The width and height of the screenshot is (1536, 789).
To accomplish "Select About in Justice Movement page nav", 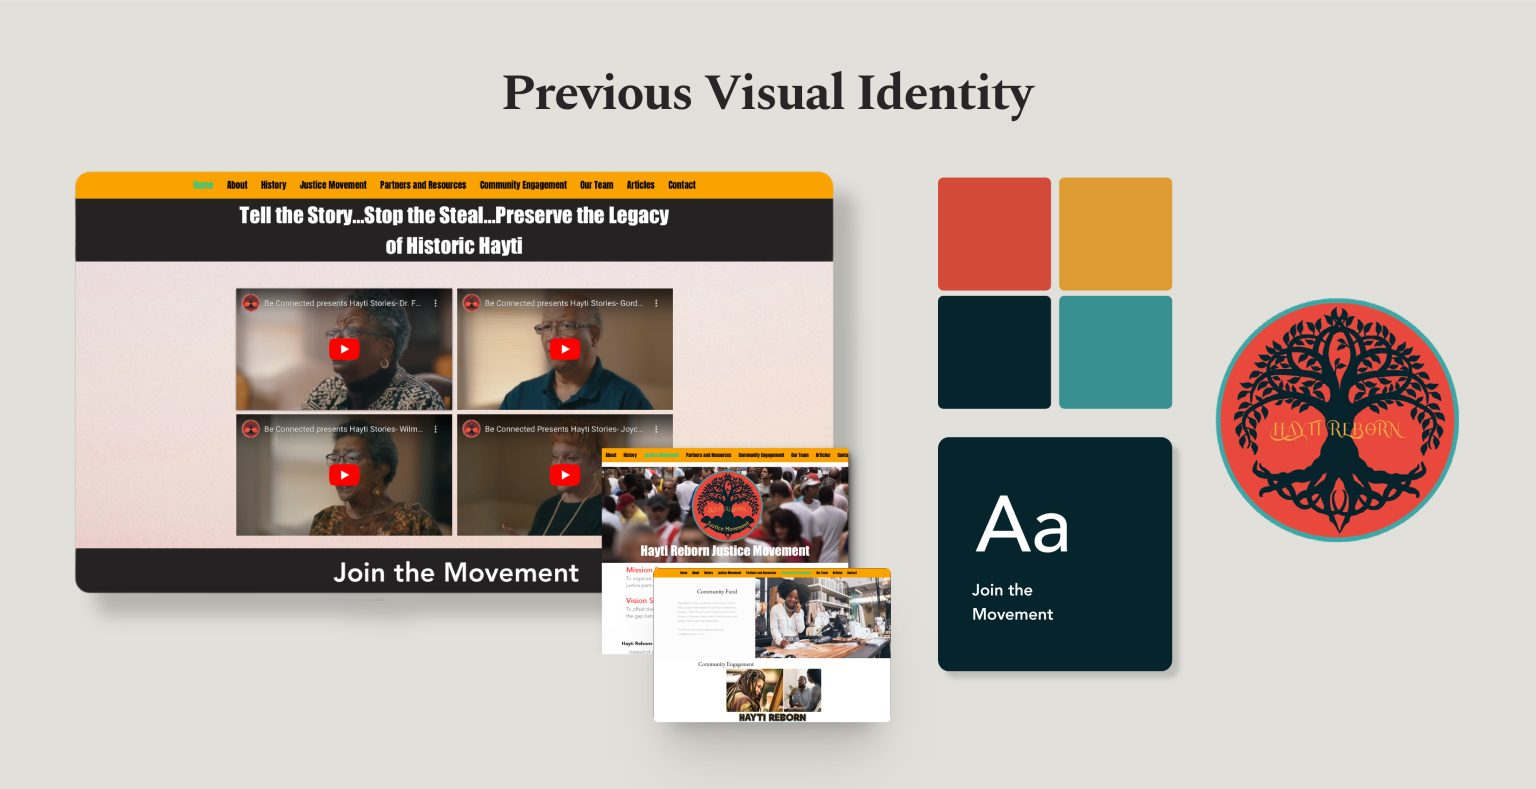I will click(x=611, y=455).
